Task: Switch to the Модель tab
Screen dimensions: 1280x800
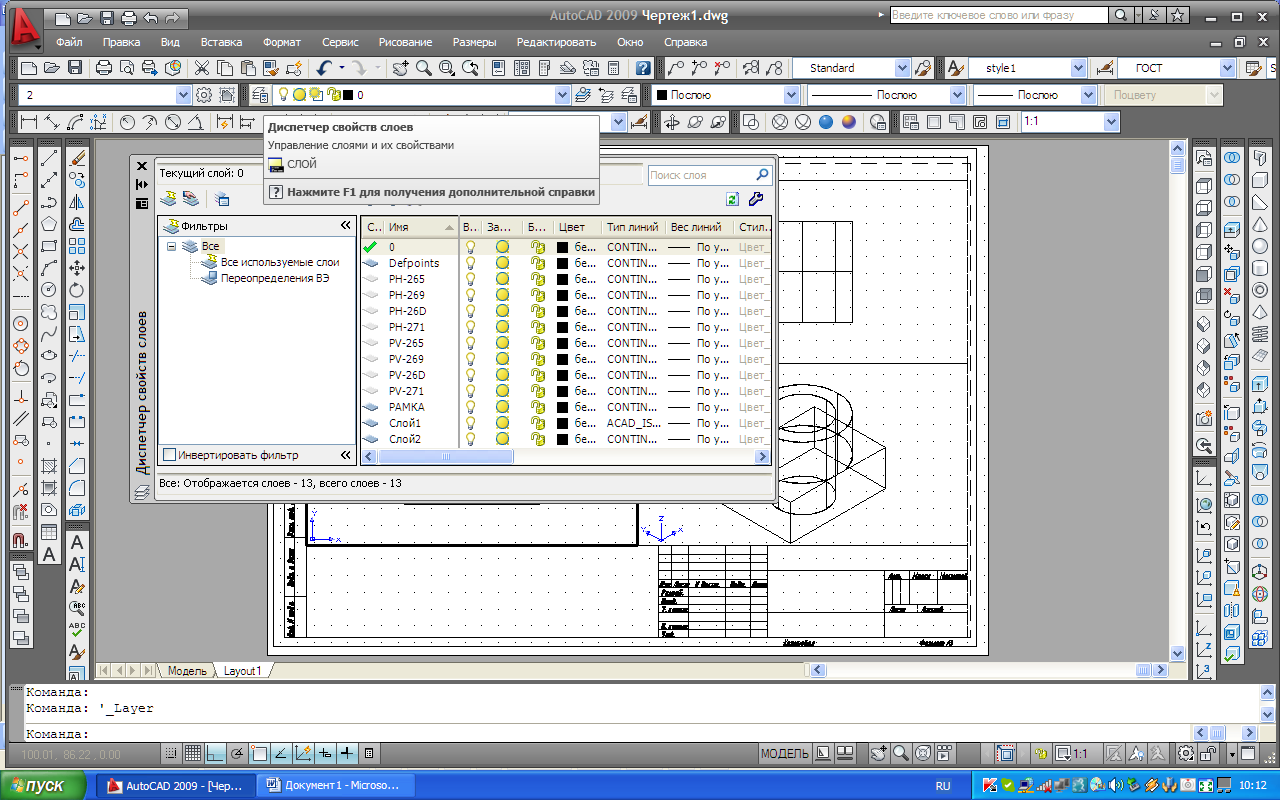Action: (x=187, y=671)
